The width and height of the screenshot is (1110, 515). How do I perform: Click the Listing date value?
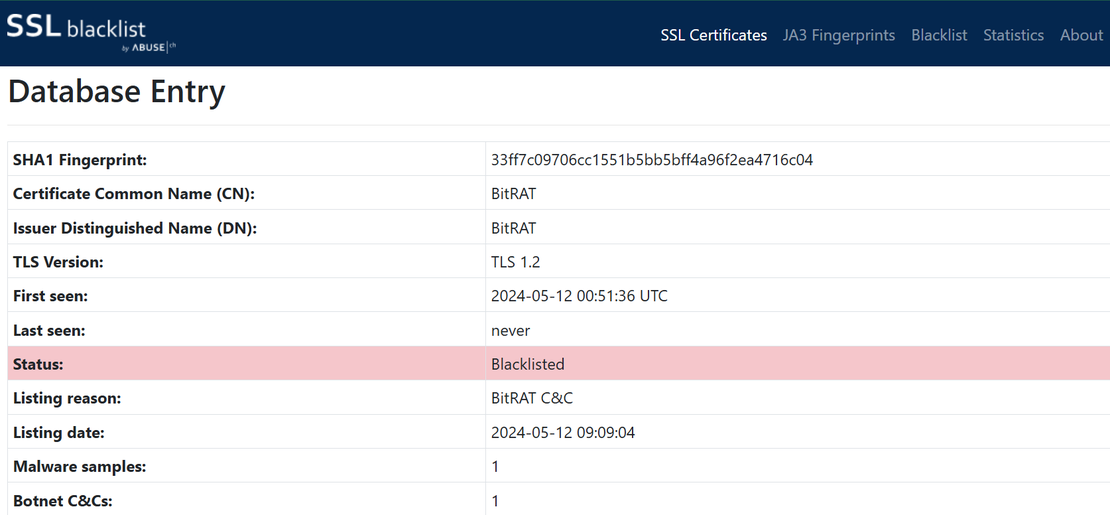tap(564, 433)
